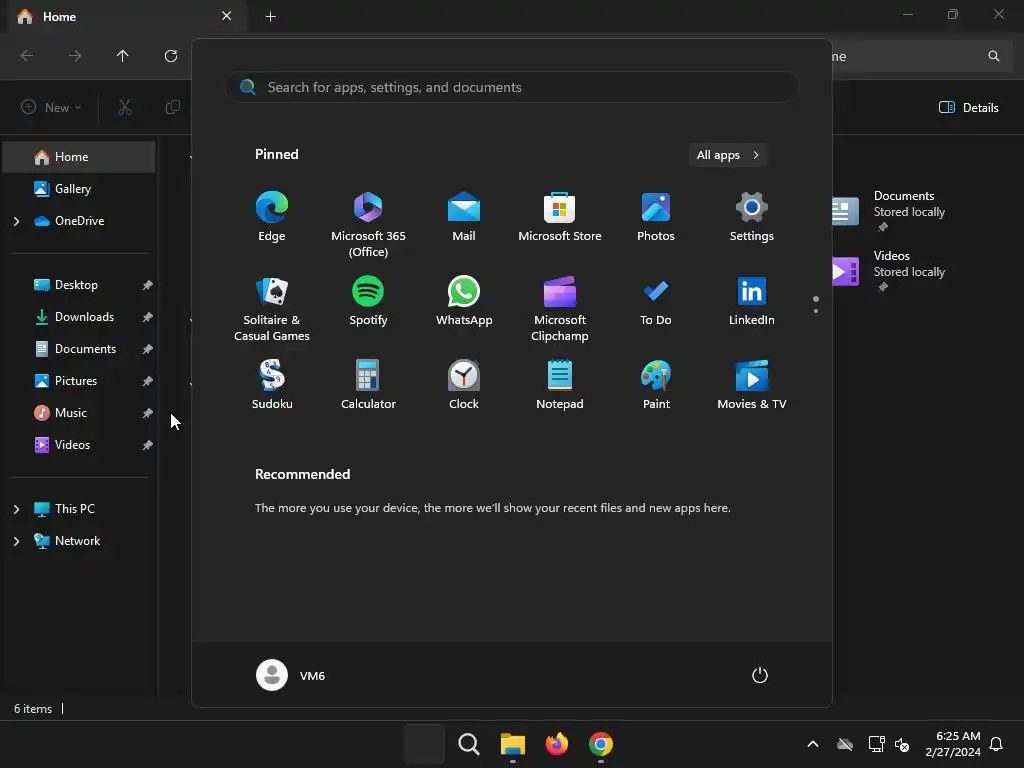This screenshot has width=1024, height=768.
Task: Add a new tab in File Explorer
Action: pos(270,16)
